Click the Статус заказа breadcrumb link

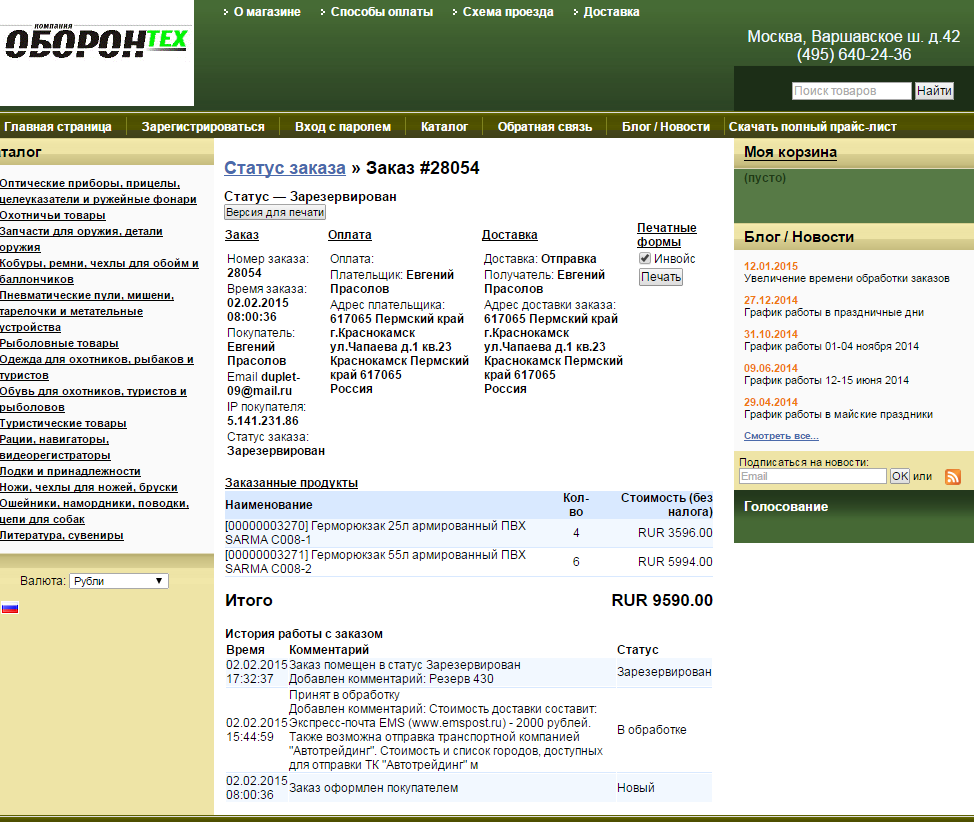284,168
